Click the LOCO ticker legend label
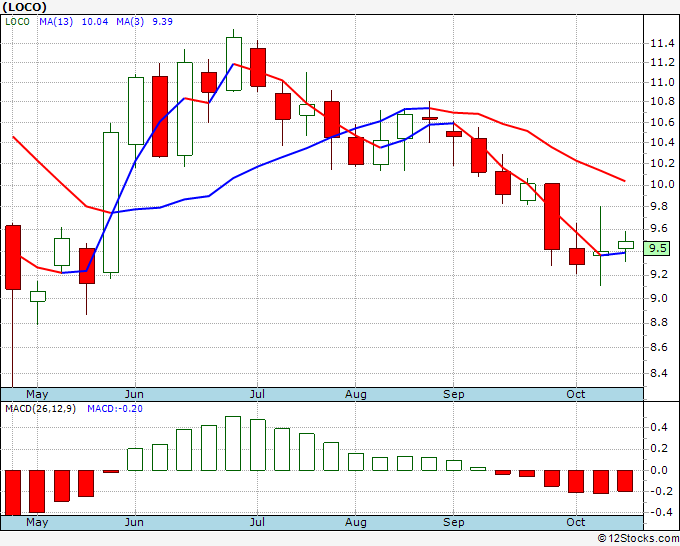The height and width of the screenshot is (546, 680). [x=17, y=22]
